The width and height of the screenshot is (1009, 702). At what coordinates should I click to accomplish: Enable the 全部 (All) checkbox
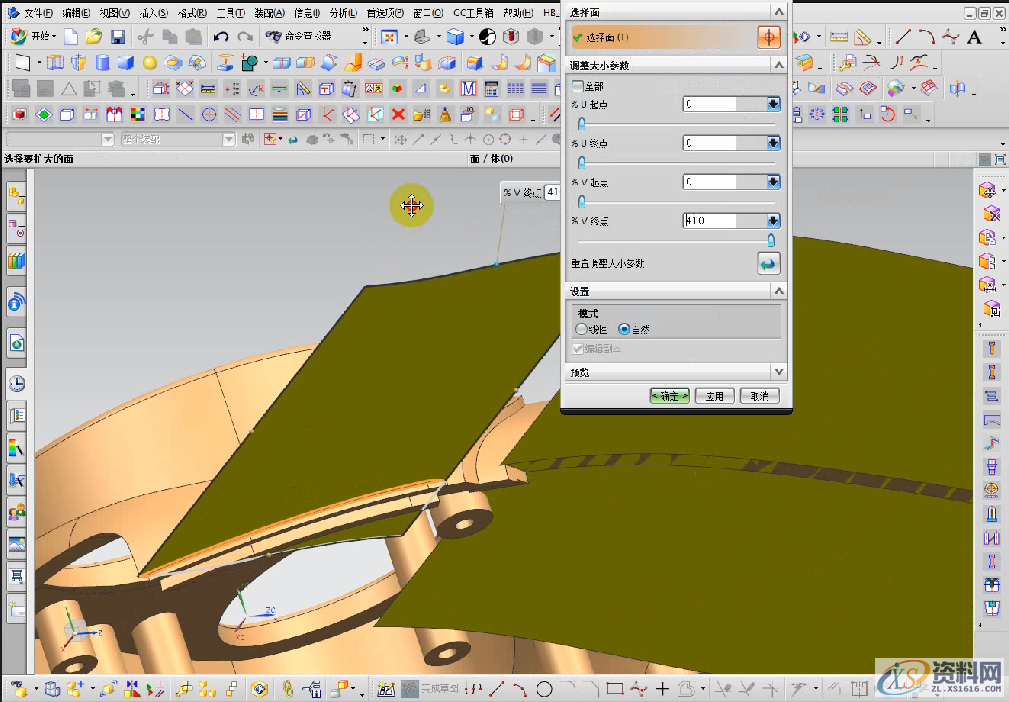click(577, 86)
